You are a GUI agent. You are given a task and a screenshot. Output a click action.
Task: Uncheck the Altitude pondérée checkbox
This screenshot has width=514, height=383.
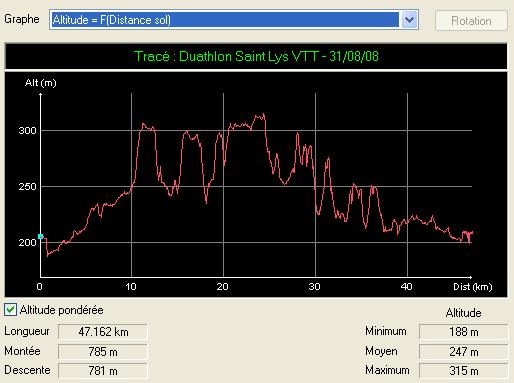click(10, 310)
